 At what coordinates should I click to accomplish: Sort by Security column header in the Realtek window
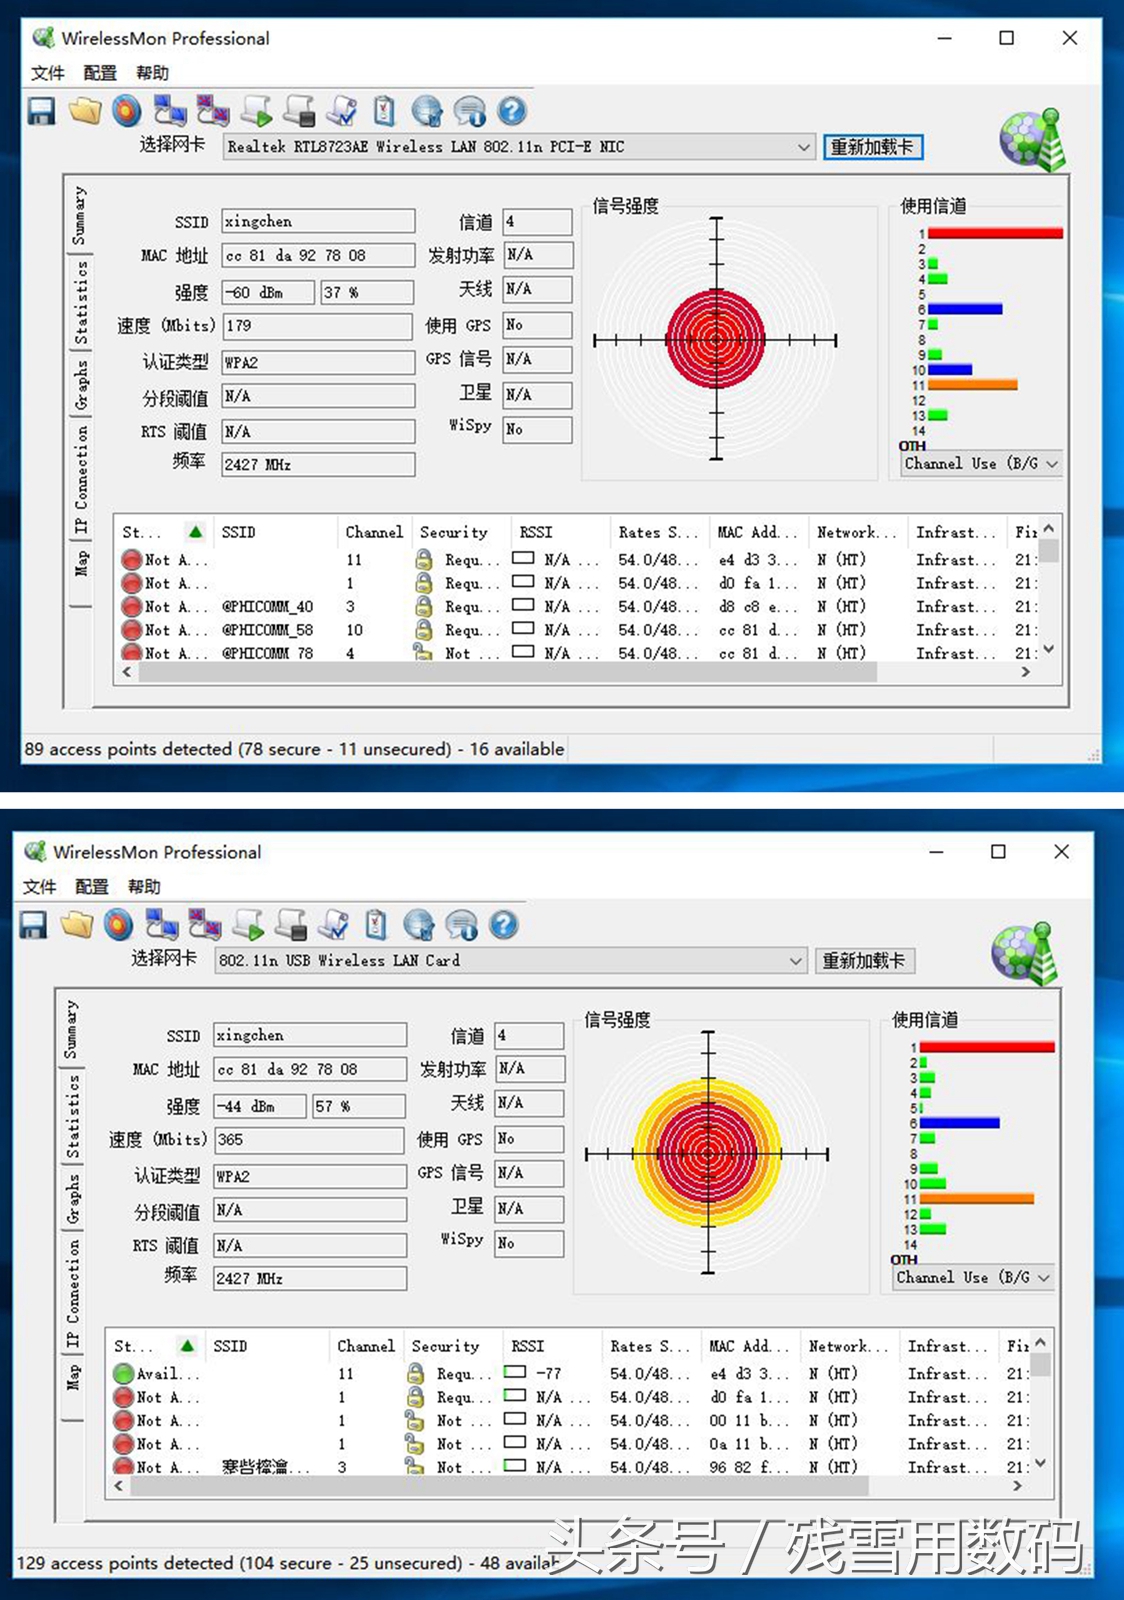[461, 532]
